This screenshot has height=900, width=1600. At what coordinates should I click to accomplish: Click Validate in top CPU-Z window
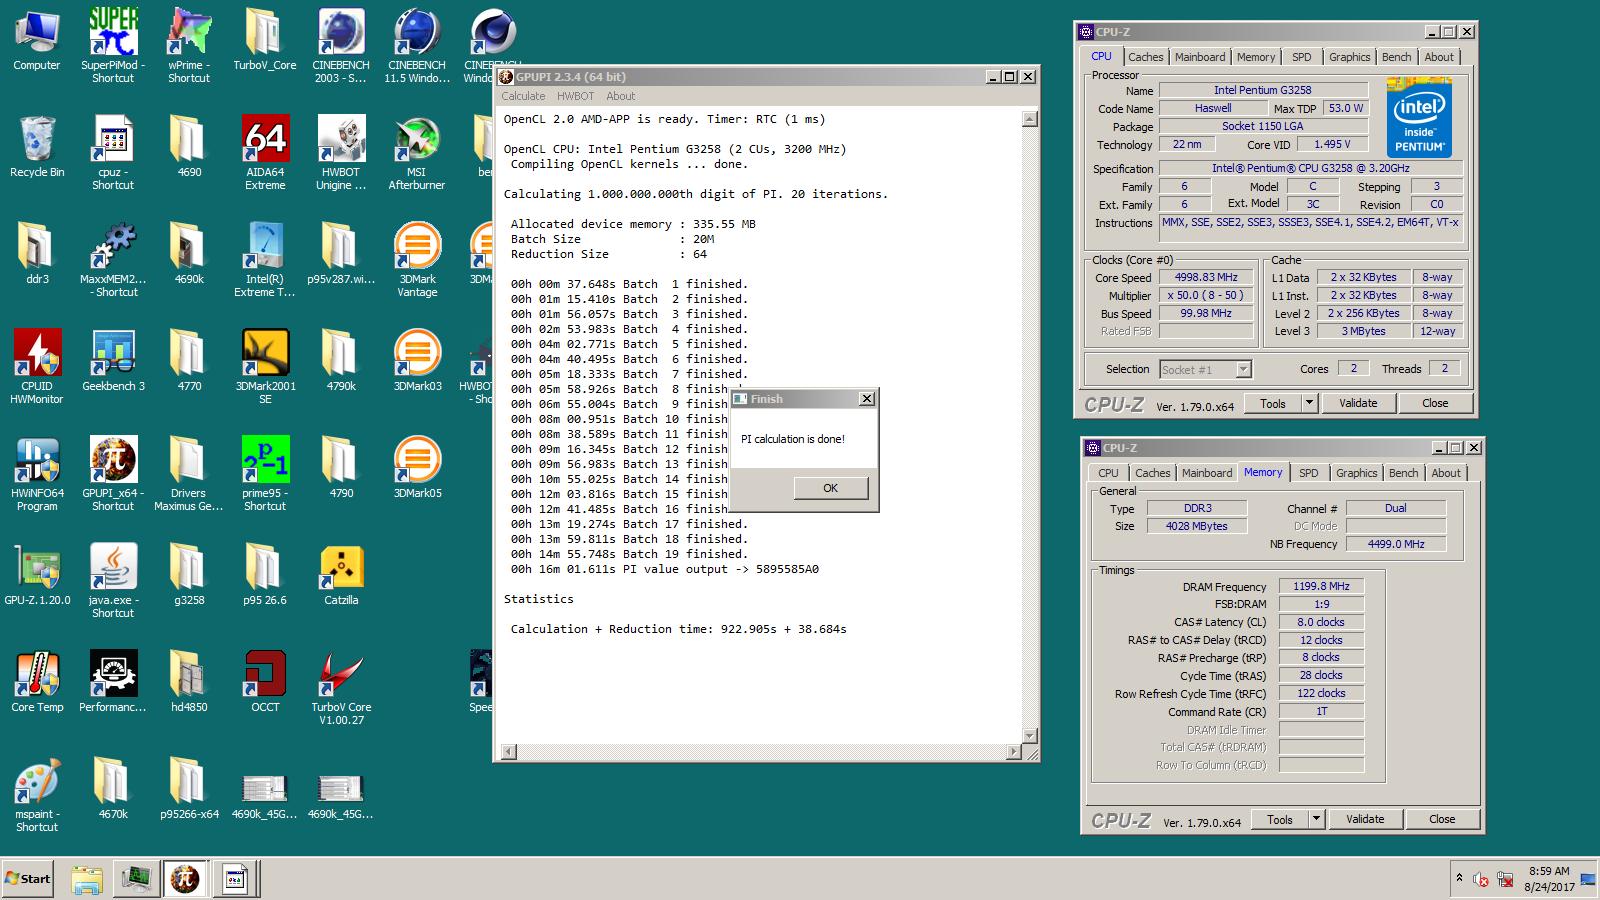(1358, 403)
